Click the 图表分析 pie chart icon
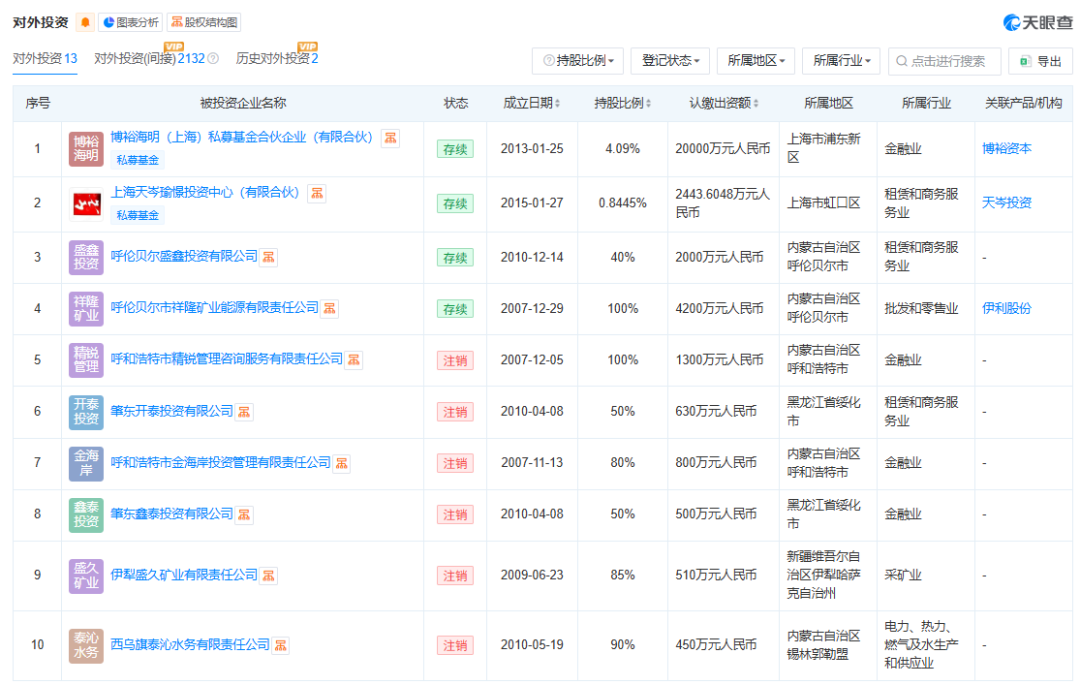 [x=108, y=20]
